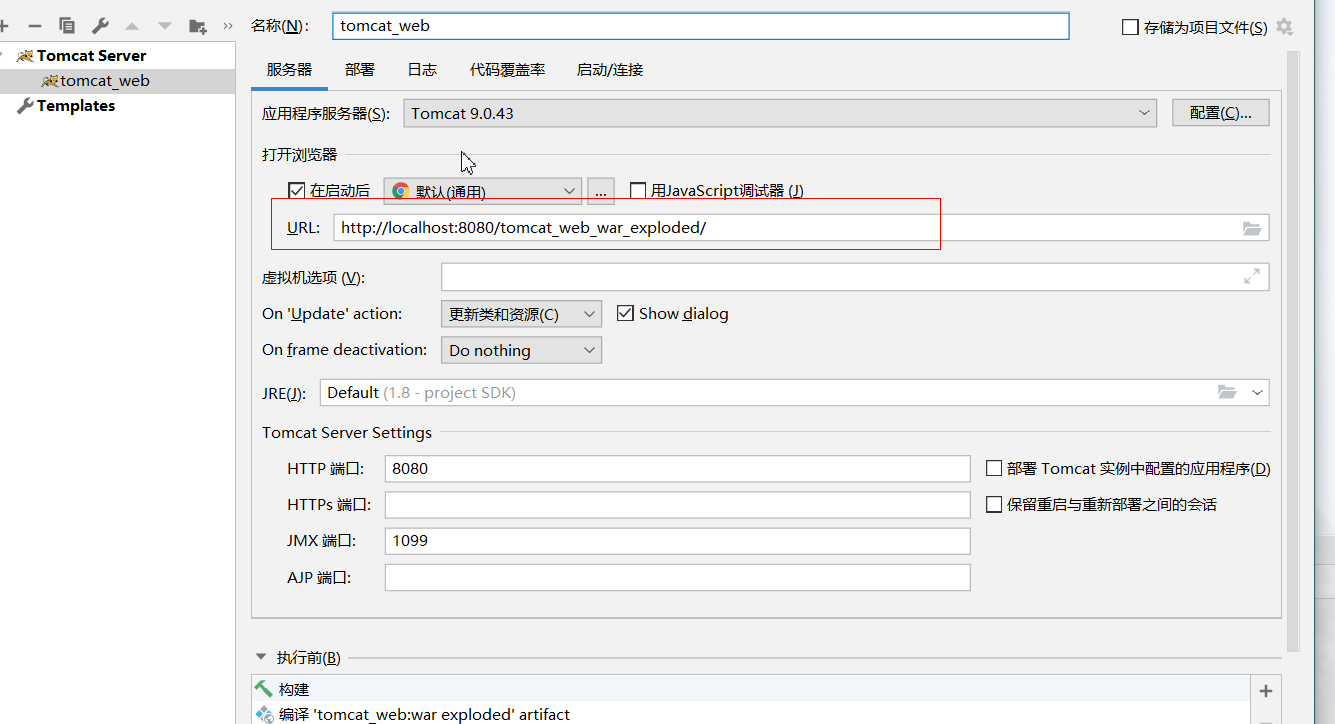Click the JMX 端口 field
Screen dimensions: 1335x724
click(678, 541)
